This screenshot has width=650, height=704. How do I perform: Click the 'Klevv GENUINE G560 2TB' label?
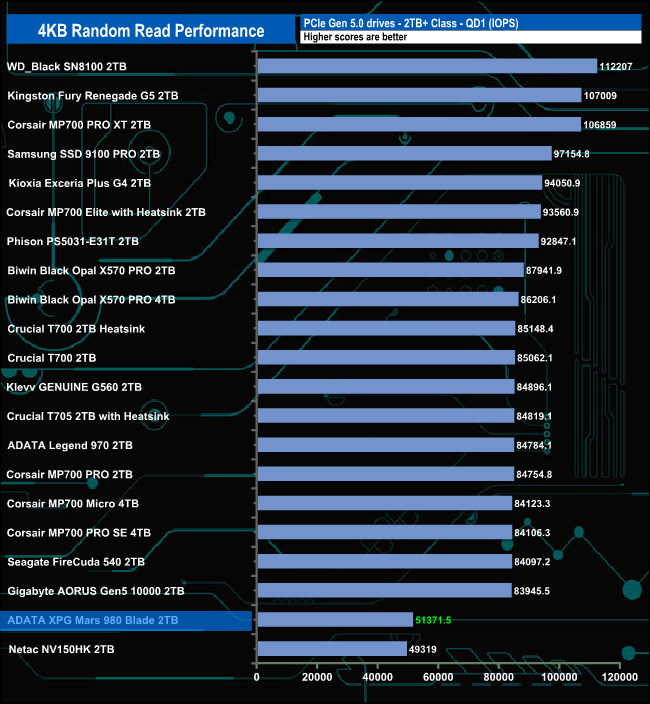tap(74, 387)
